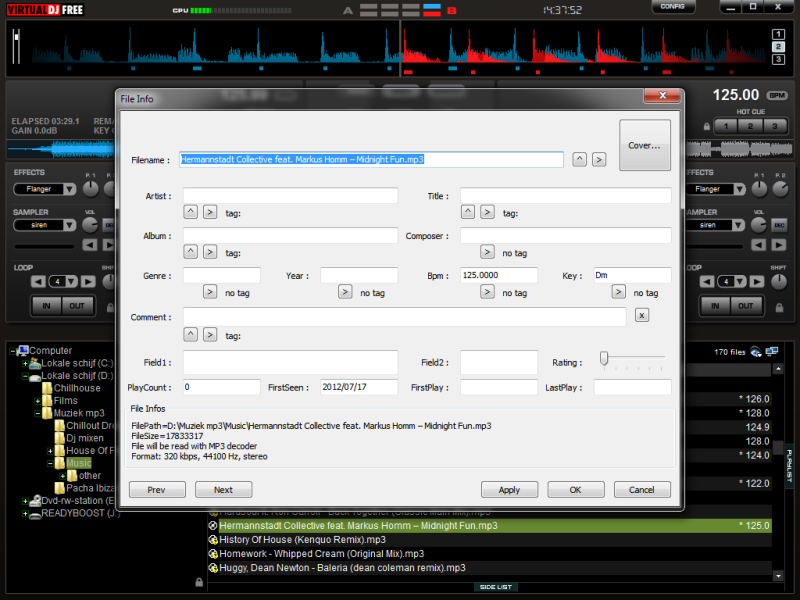800x600 pixels.
Task: Toggle the lock icon below the folder tree
Action: pyautogui.click(x=199, y=582)
